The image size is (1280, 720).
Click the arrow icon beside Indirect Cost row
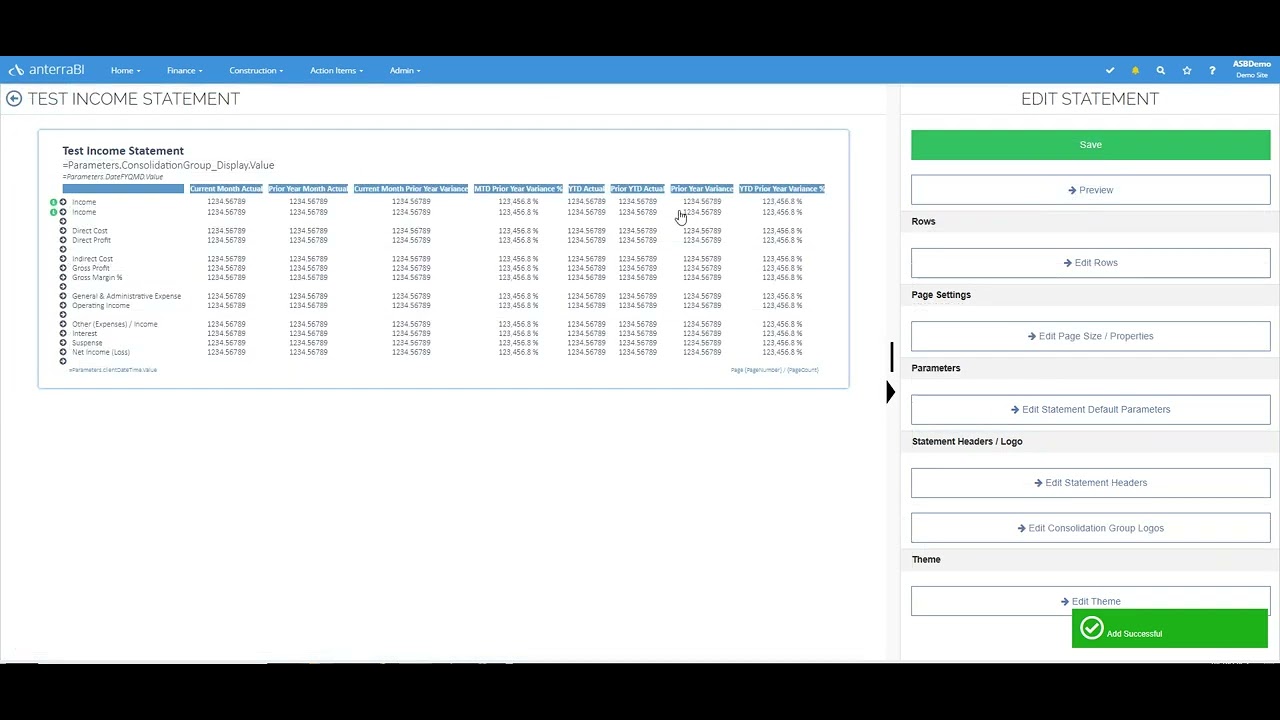[63, 259]
